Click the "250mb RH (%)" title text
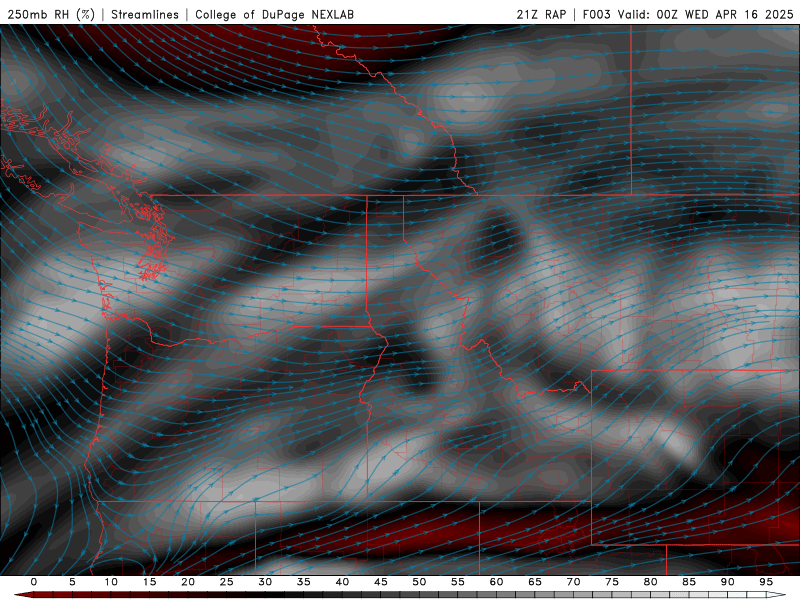Viewport: 800px width, 600px height. [51, 14]
